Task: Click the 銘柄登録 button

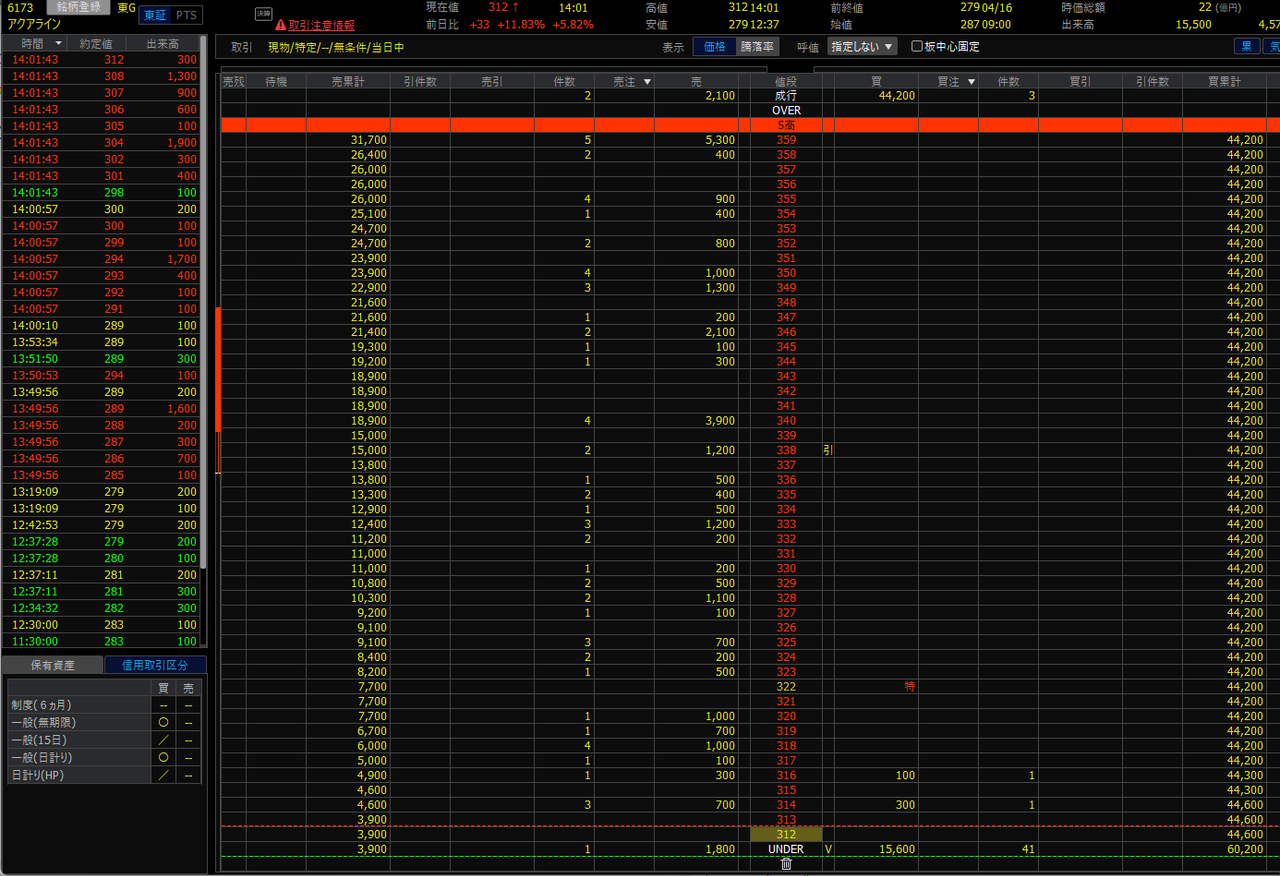Action: point(79,8)
